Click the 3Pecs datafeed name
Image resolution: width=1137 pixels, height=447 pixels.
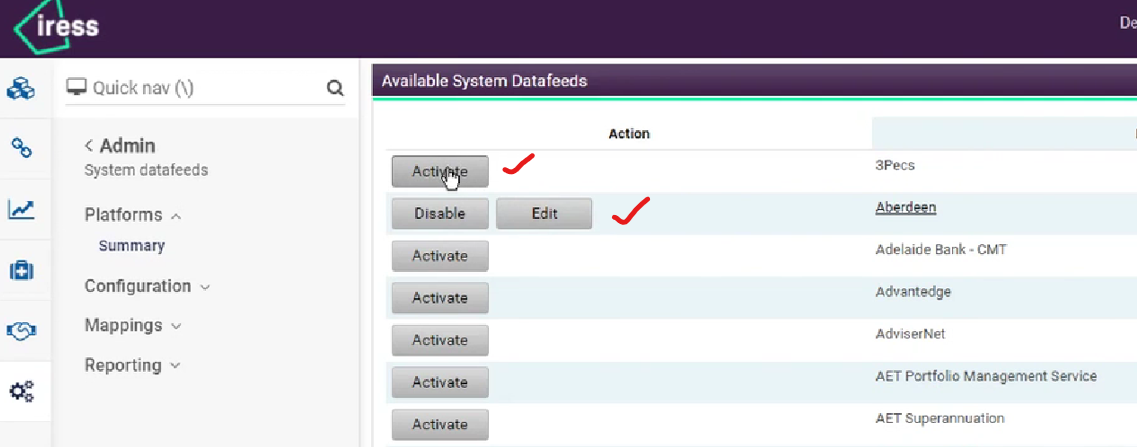(x=895, y=165)
